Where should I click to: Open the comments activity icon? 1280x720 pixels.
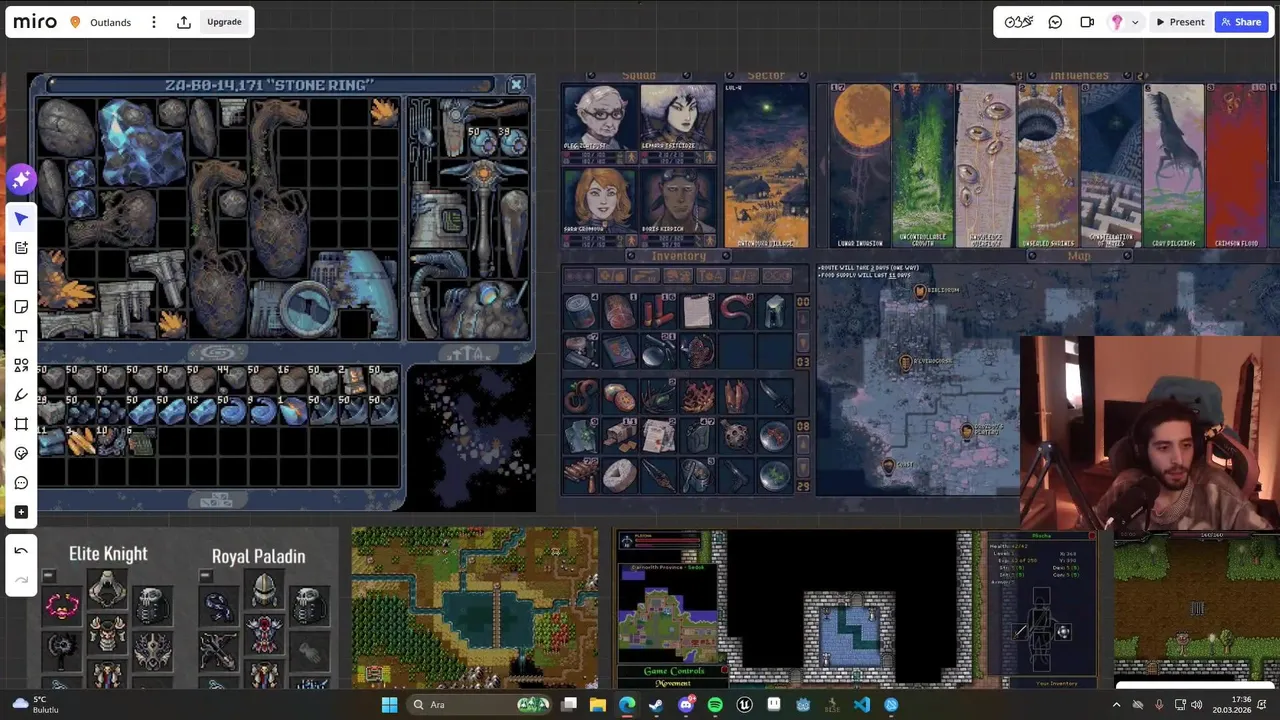(1055, 22)
